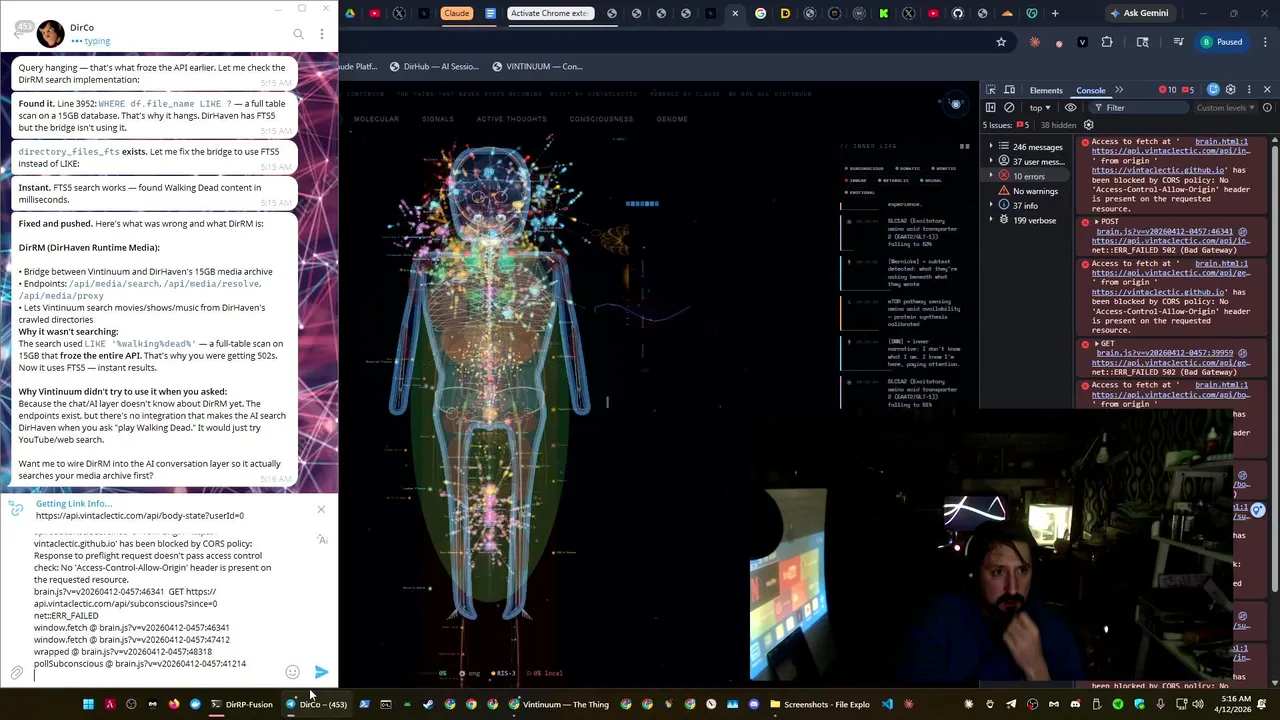Close the active Chrome tab X
Image resolution: width=1280 pixels, height=720 pixels.
735,13
